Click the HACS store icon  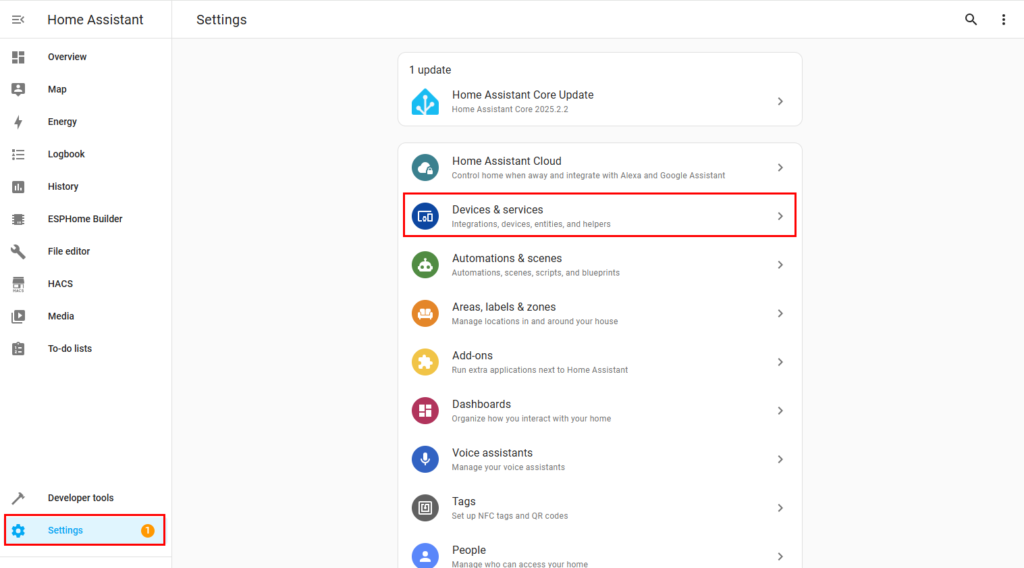pyautogui.click(x=18, y=284)
